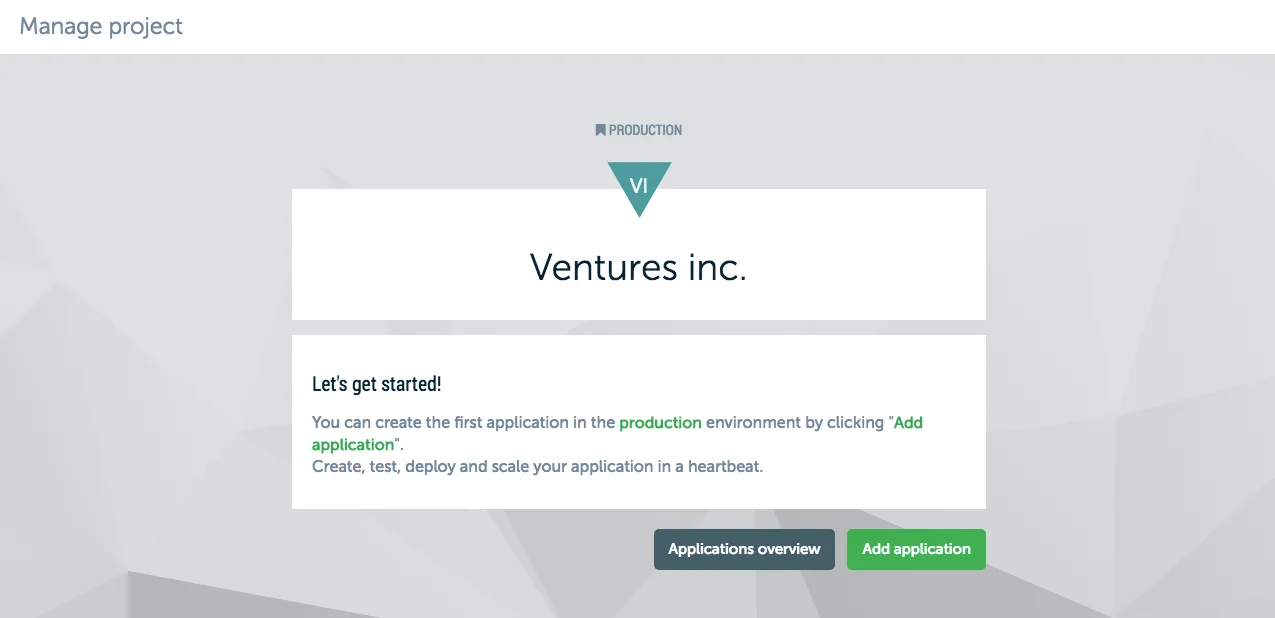The height and width of the screenshot is (618, 1275).
Task: Follow the green production environment link
Action: (660, 422)
